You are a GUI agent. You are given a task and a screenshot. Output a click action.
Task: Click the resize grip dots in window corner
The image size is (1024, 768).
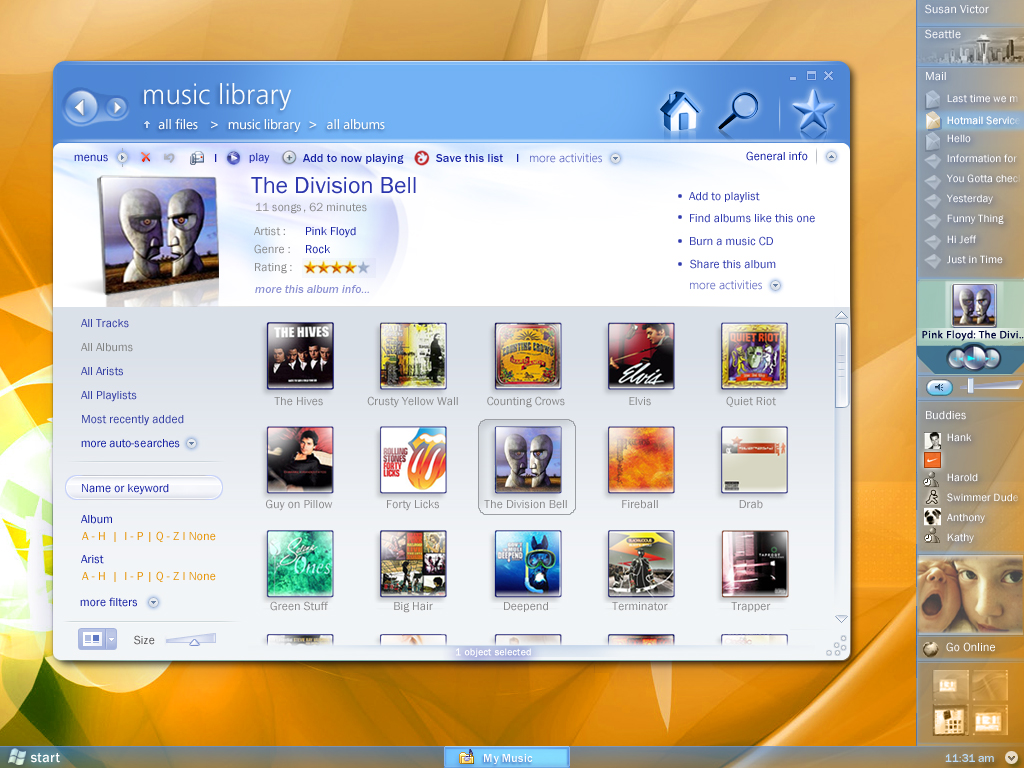[x=837, y=647]
